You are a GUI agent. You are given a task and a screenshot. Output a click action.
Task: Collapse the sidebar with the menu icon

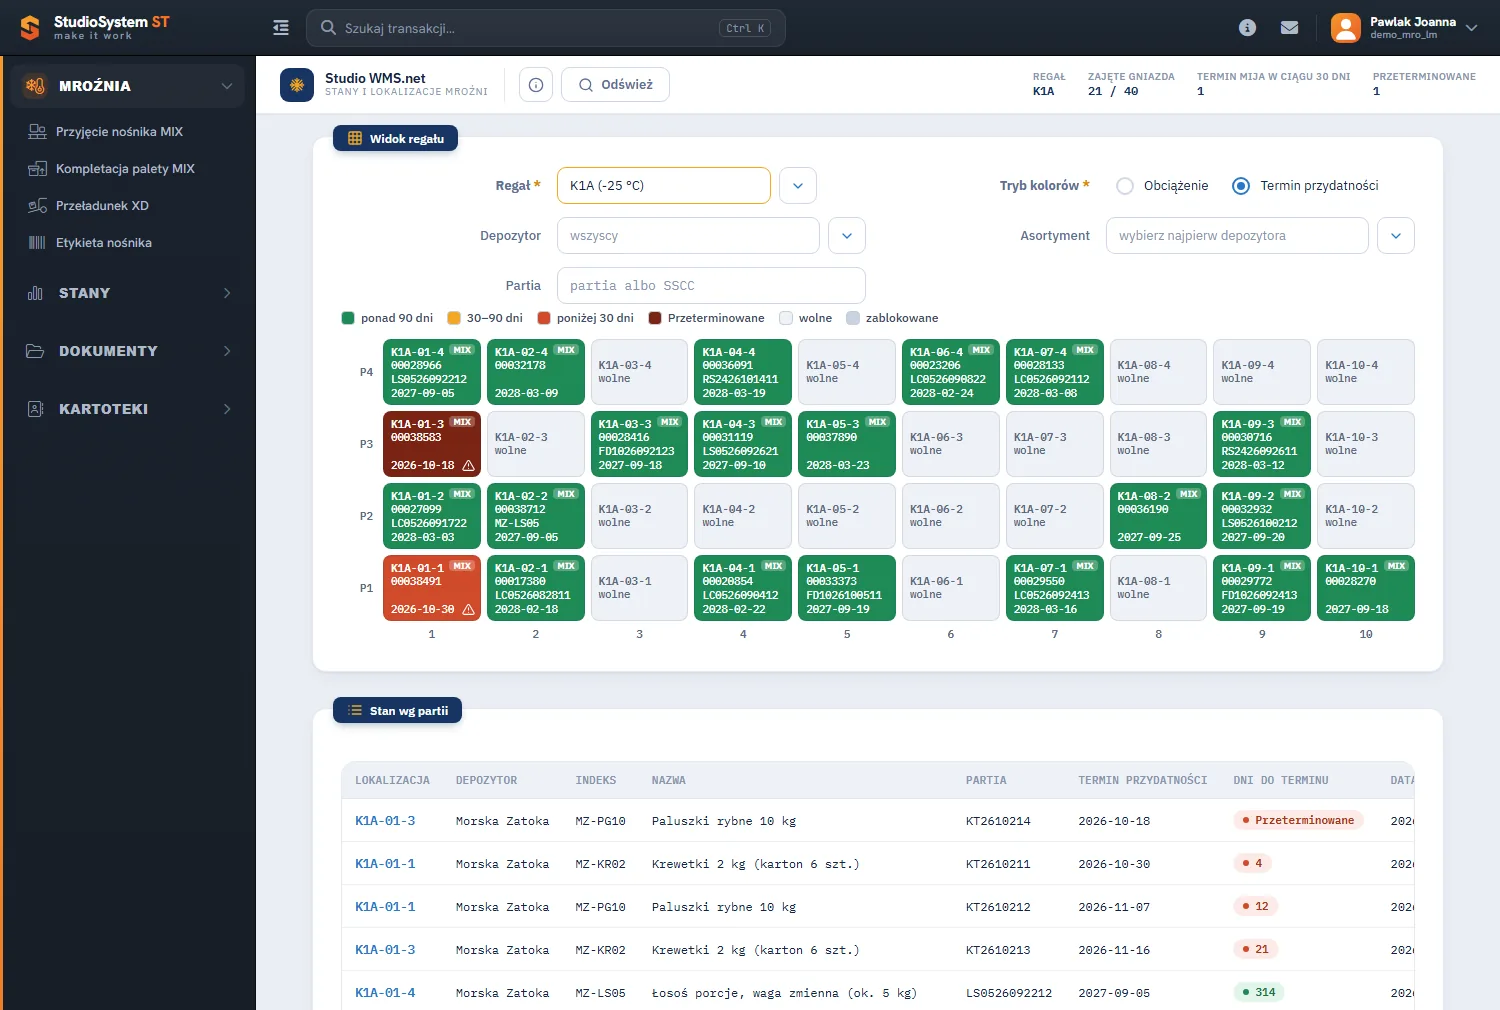click(281, 28)
